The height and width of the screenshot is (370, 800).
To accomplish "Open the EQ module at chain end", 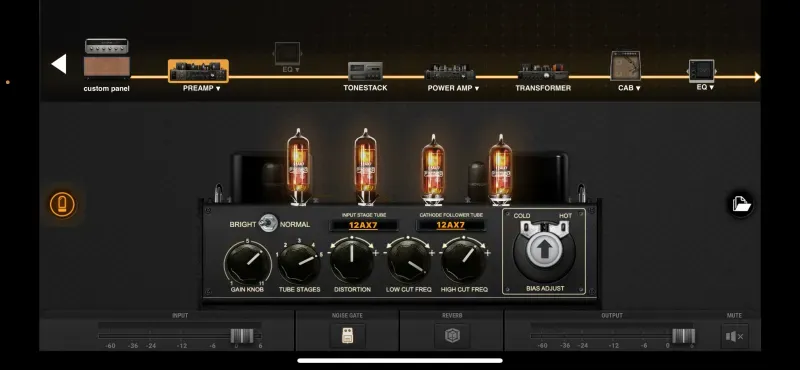I will [x=702, y=75].
